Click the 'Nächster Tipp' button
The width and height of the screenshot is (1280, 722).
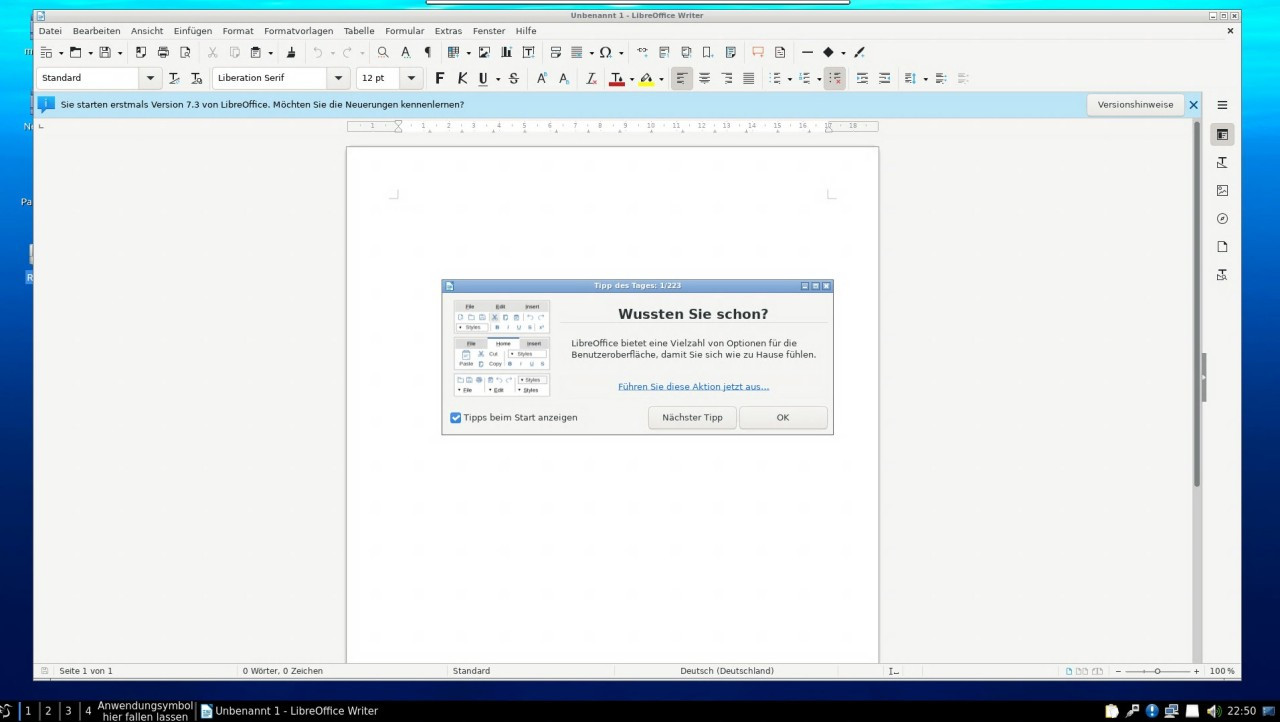[x=692, y=418]
